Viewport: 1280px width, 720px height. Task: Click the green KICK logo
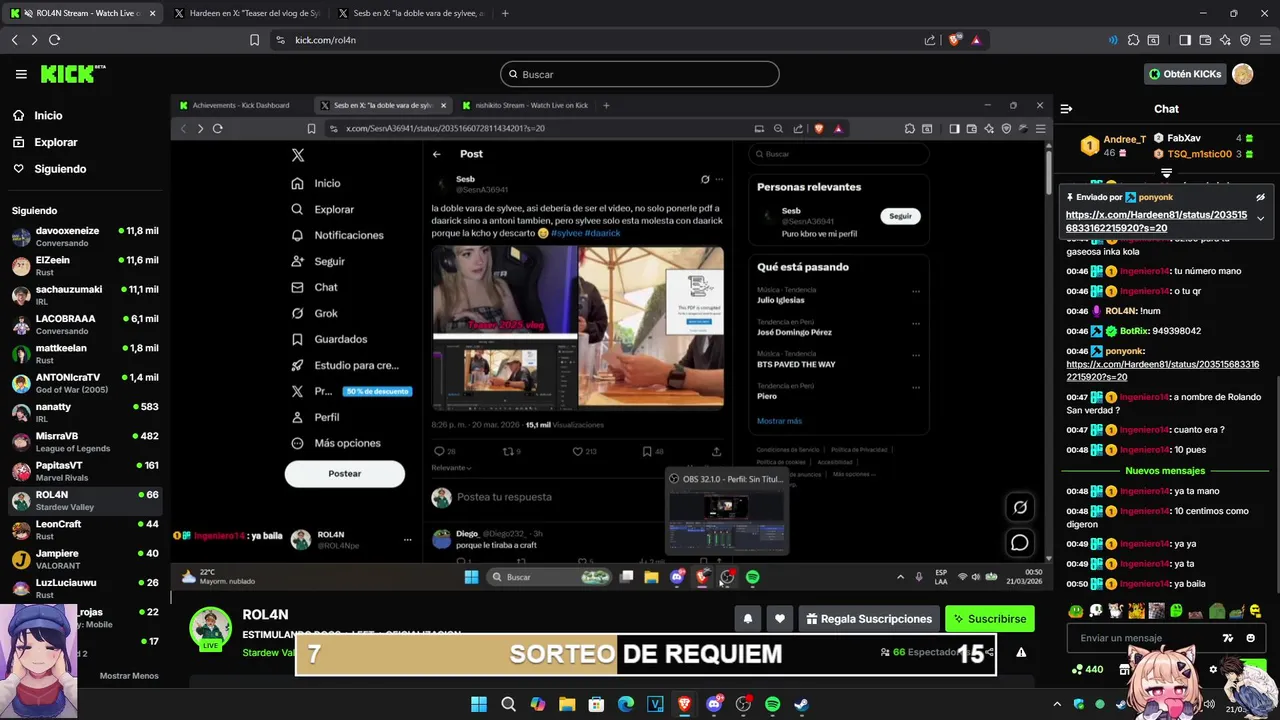[x=72, y=74]
